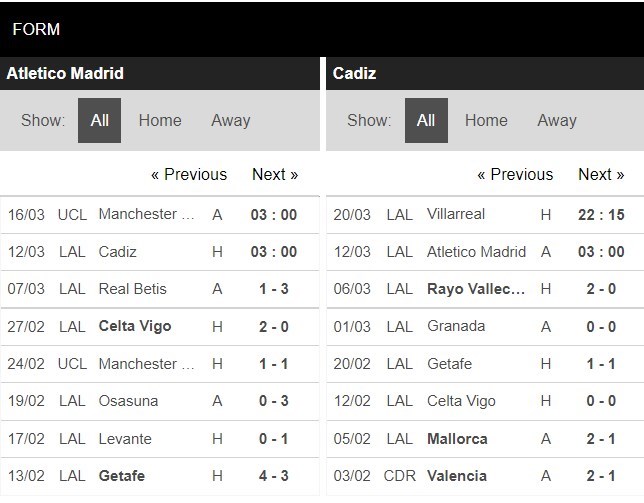
Task: Load Next Cadiz fixtures
Action: [601, 175]
